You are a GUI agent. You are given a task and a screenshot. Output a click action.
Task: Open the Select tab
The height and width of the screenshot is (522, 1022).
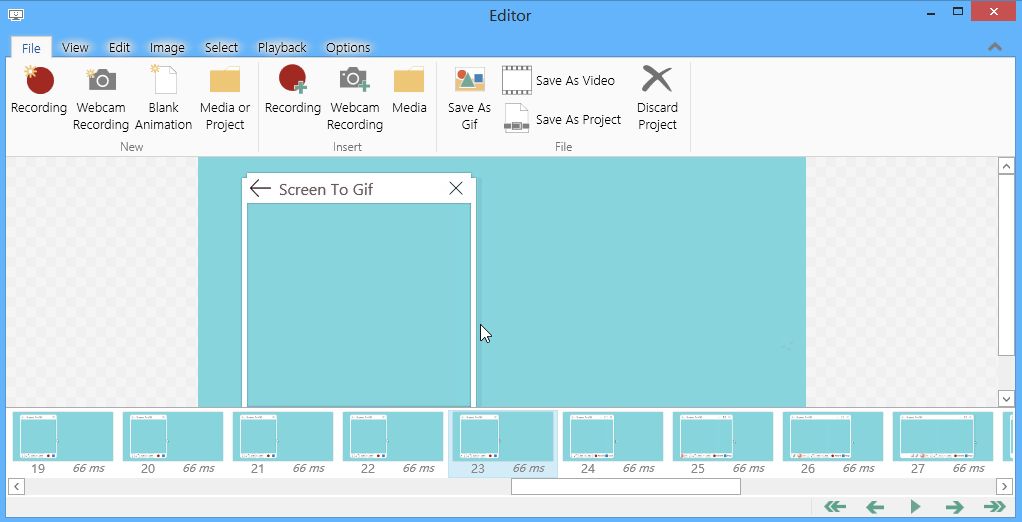click(221, 48)
